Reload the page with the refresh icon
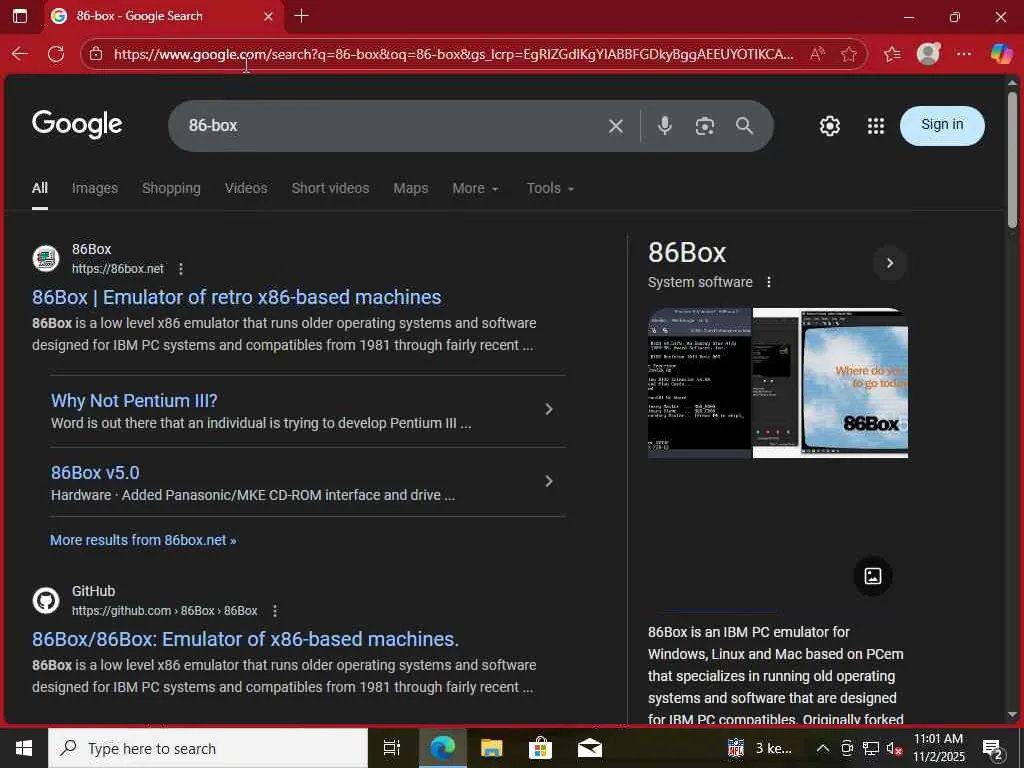Viewport: 1024px width, 768px height. coord(56,54)
